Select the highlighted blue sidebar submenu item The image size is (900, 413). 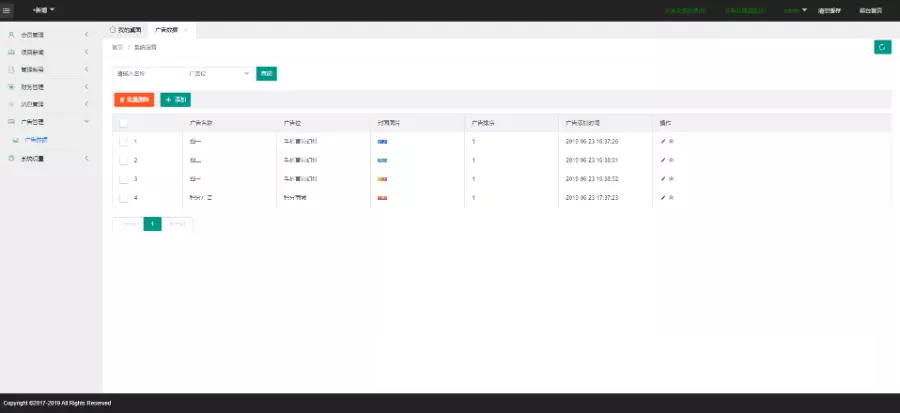coord(36,140)
